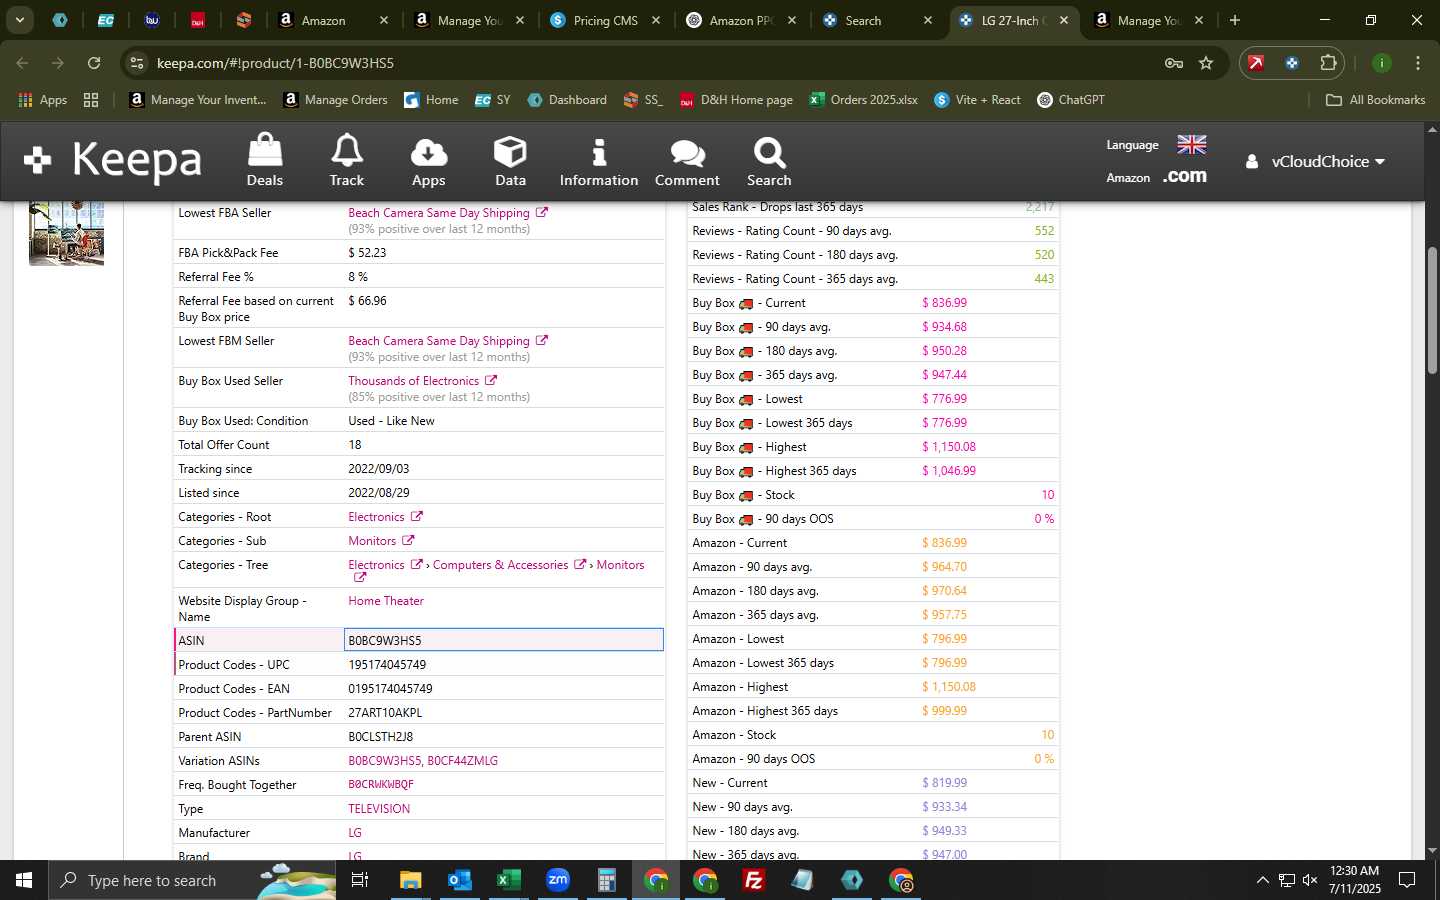
Task: Click the page vertical scrollbar
Action: tap(1432, 310)
